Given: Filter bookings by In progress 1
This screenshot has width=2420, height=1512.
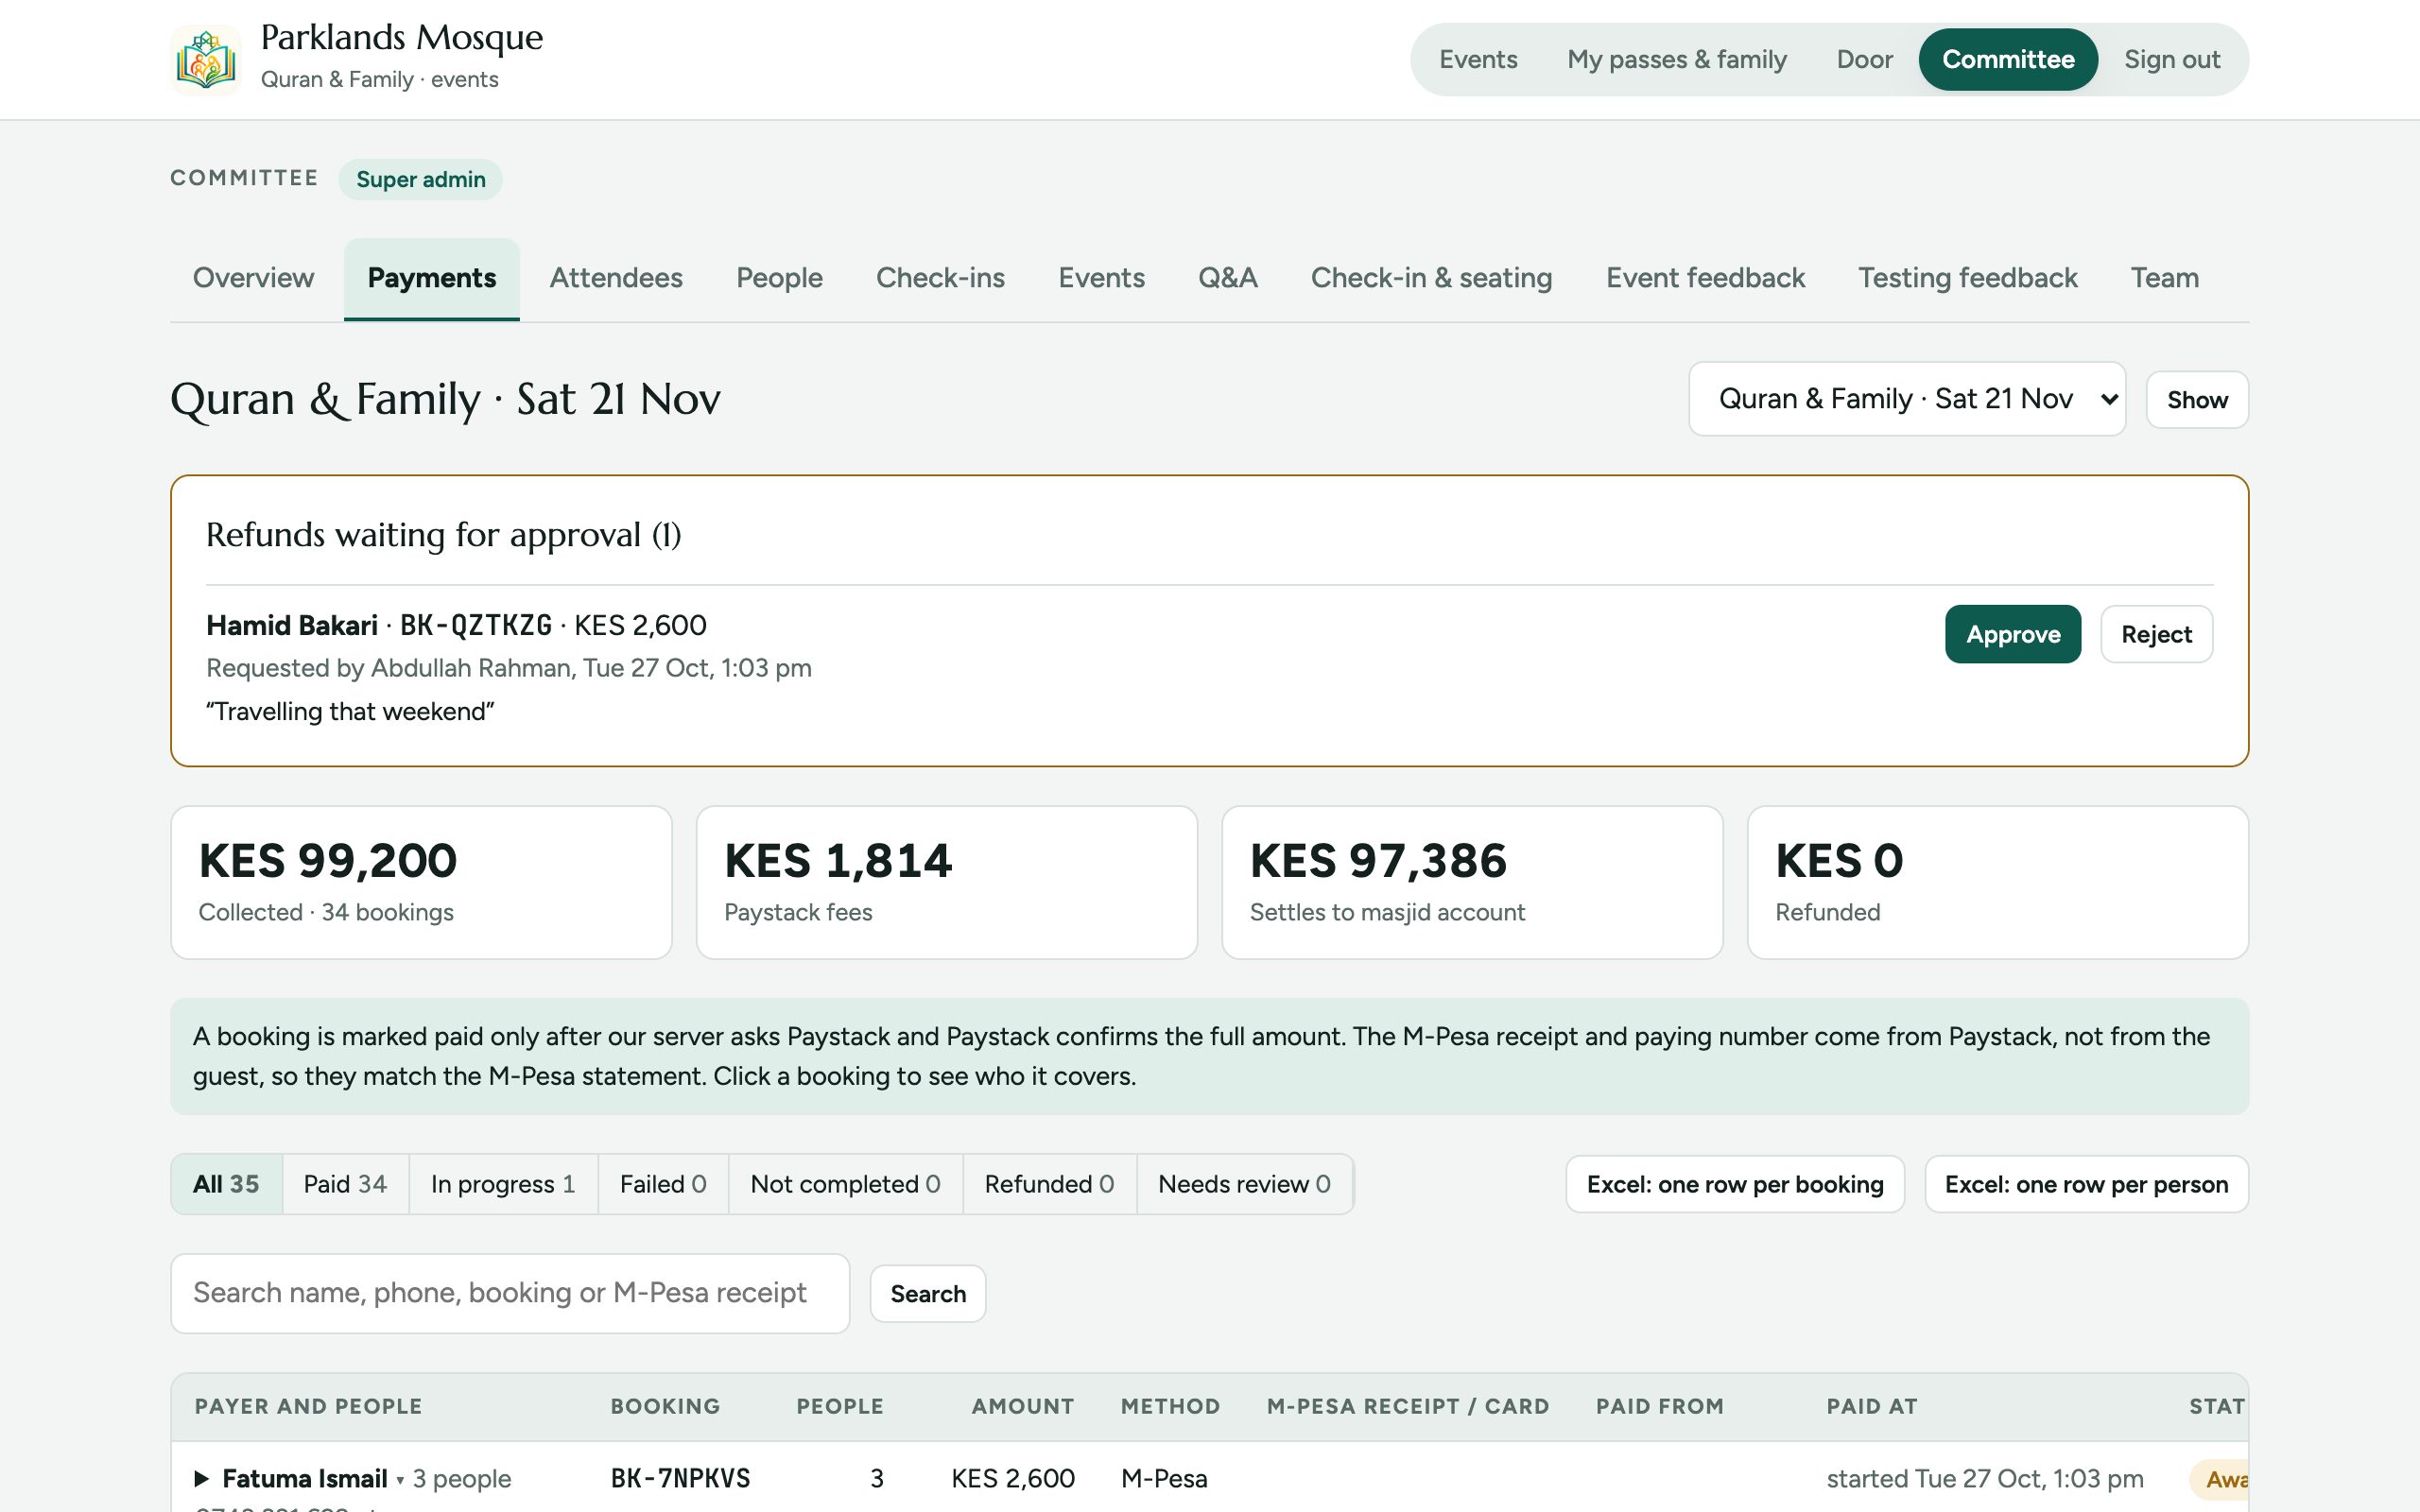Looking at the screenshot, I should (503, 1184).
